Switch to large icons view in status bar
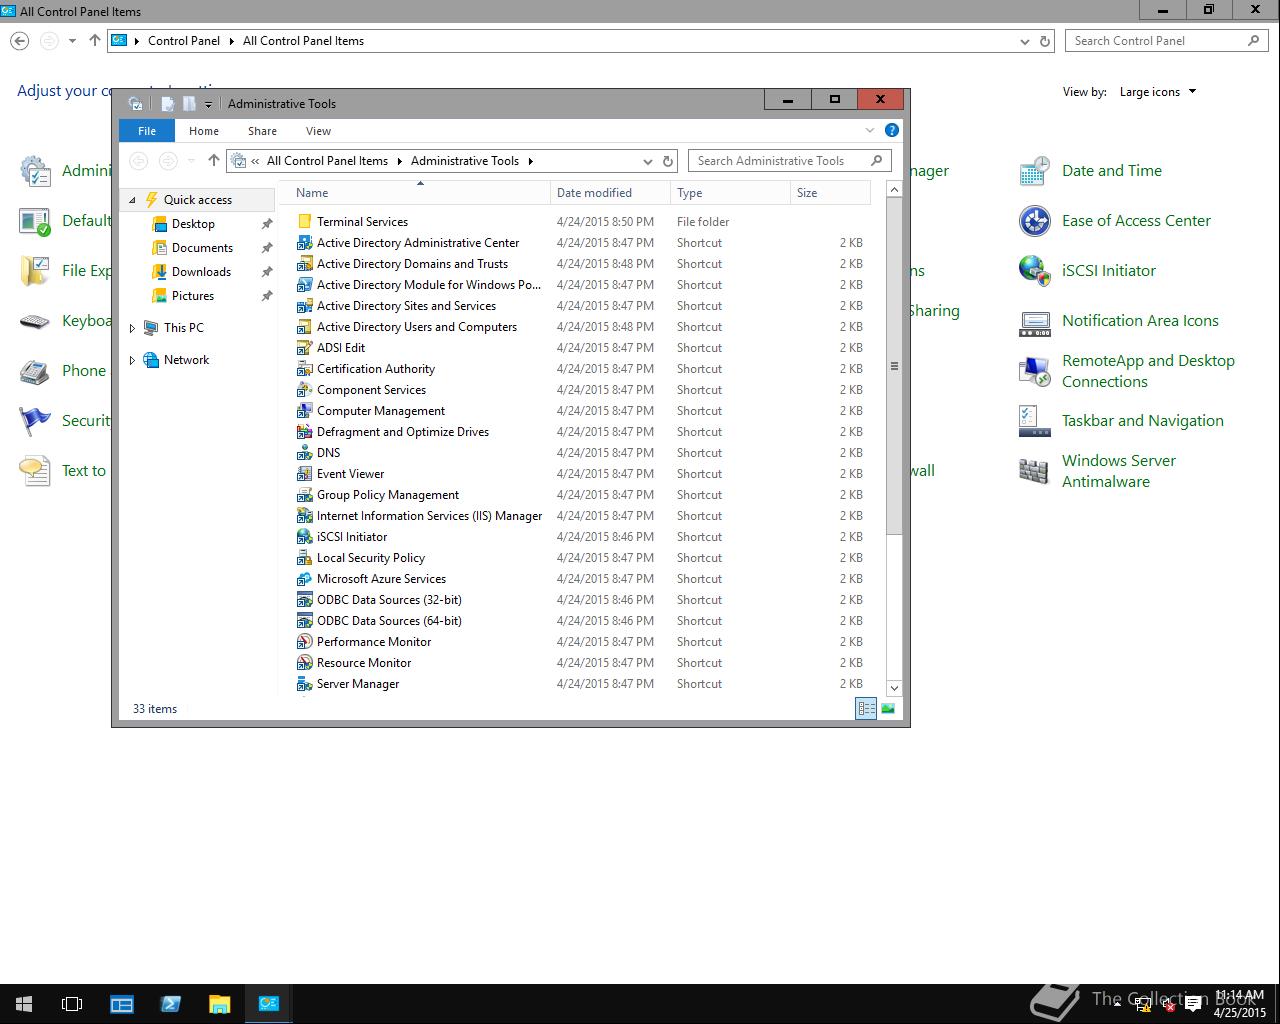This screenshot has width=1280, height=1024. tap(888, 708)
